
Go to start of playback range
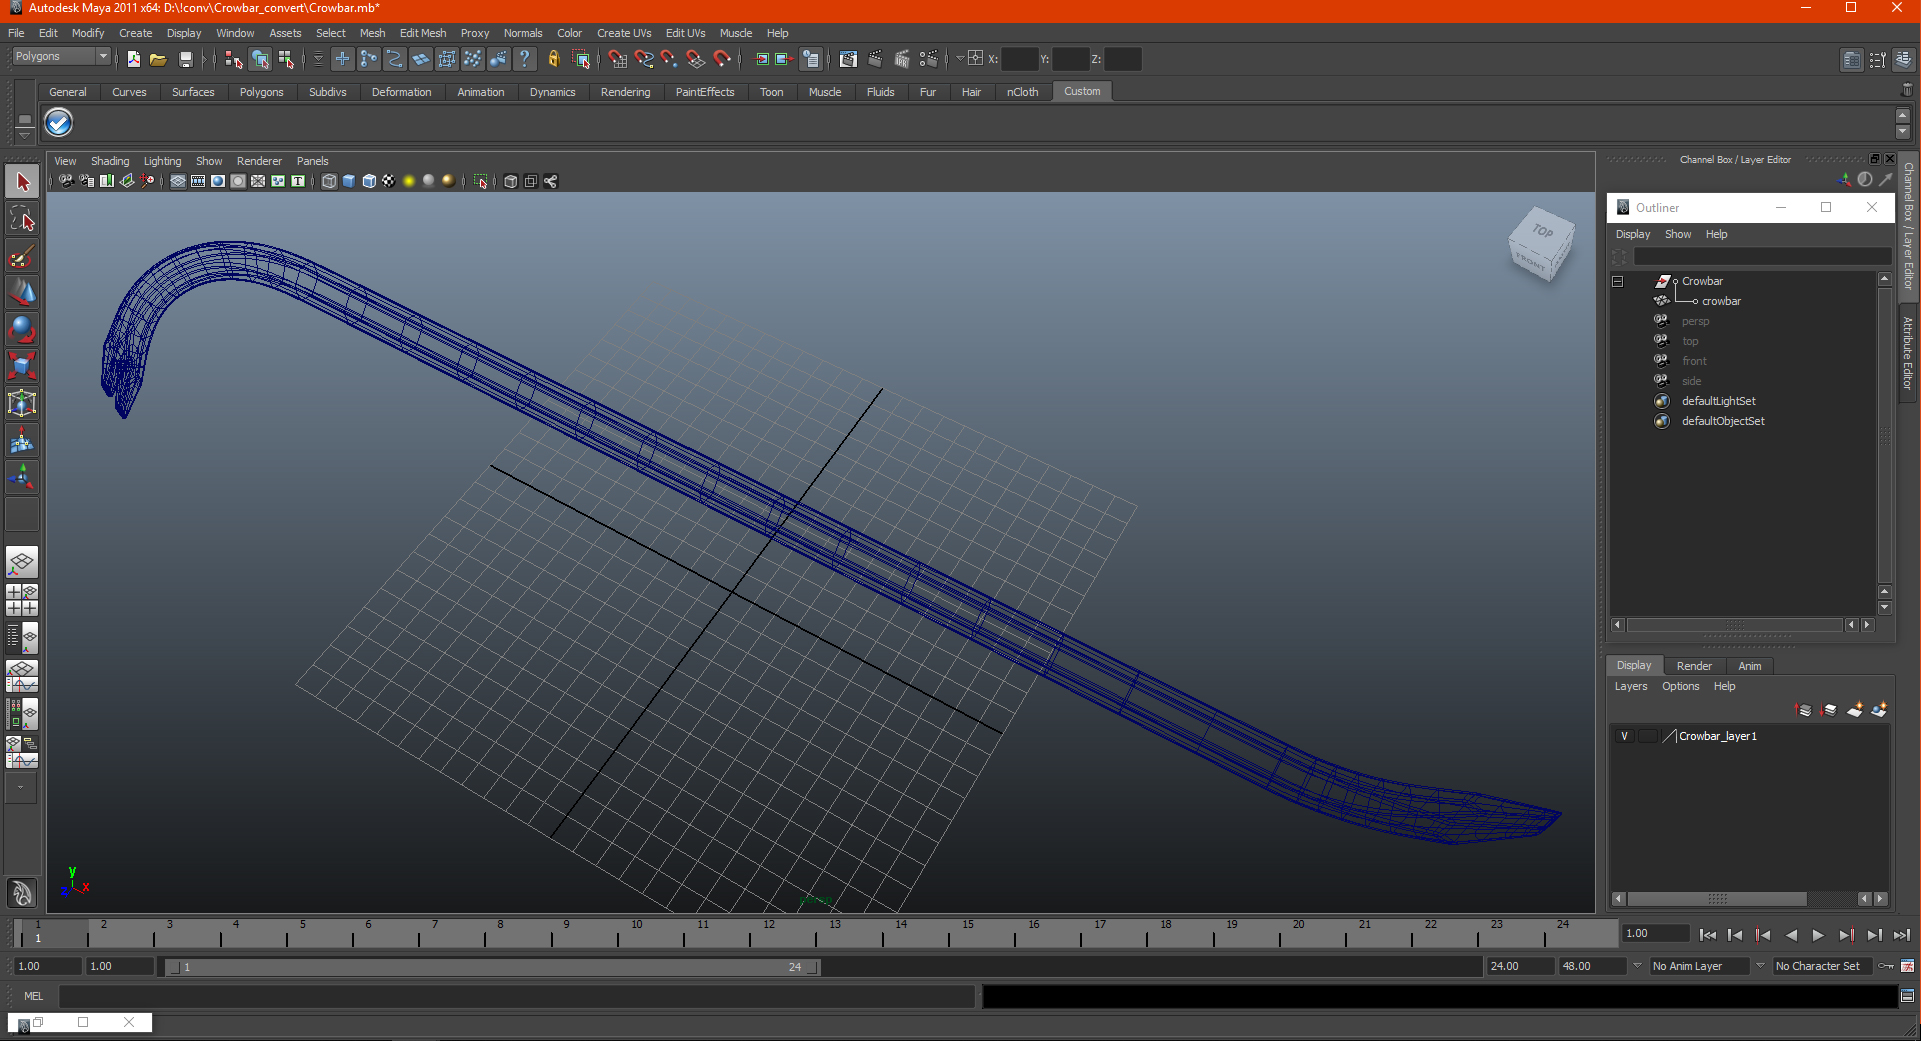point(1708,935)
